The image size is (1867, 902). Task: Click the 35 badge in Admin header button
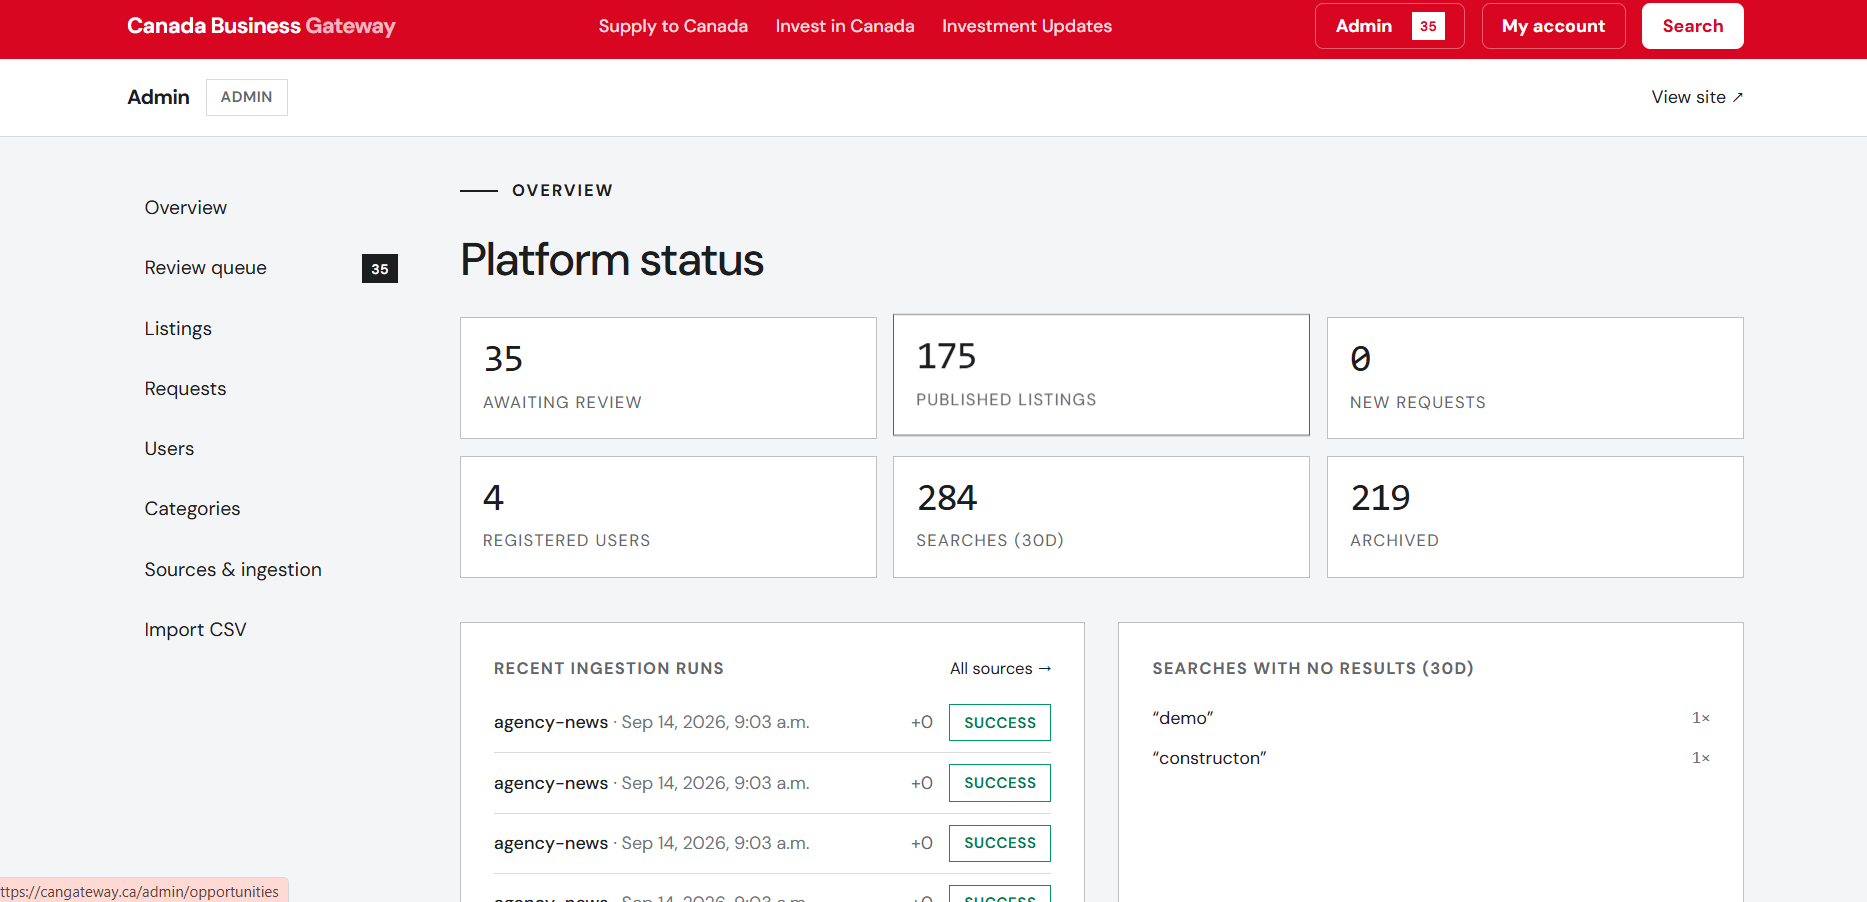pyautogui.click(x=1428, y=26)
